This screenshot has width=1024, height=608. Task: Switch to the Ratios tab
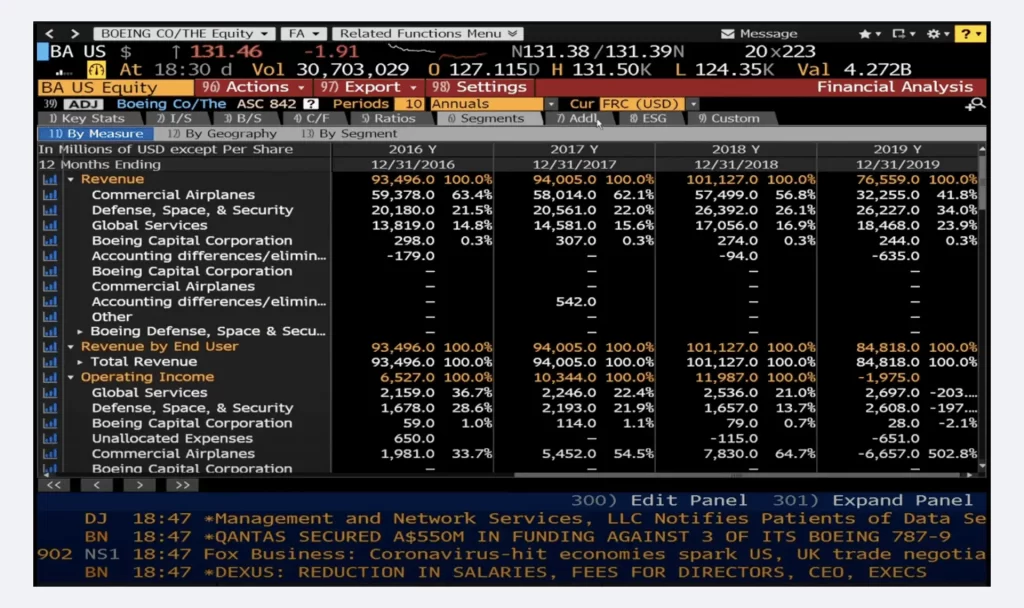pos(388,119)
